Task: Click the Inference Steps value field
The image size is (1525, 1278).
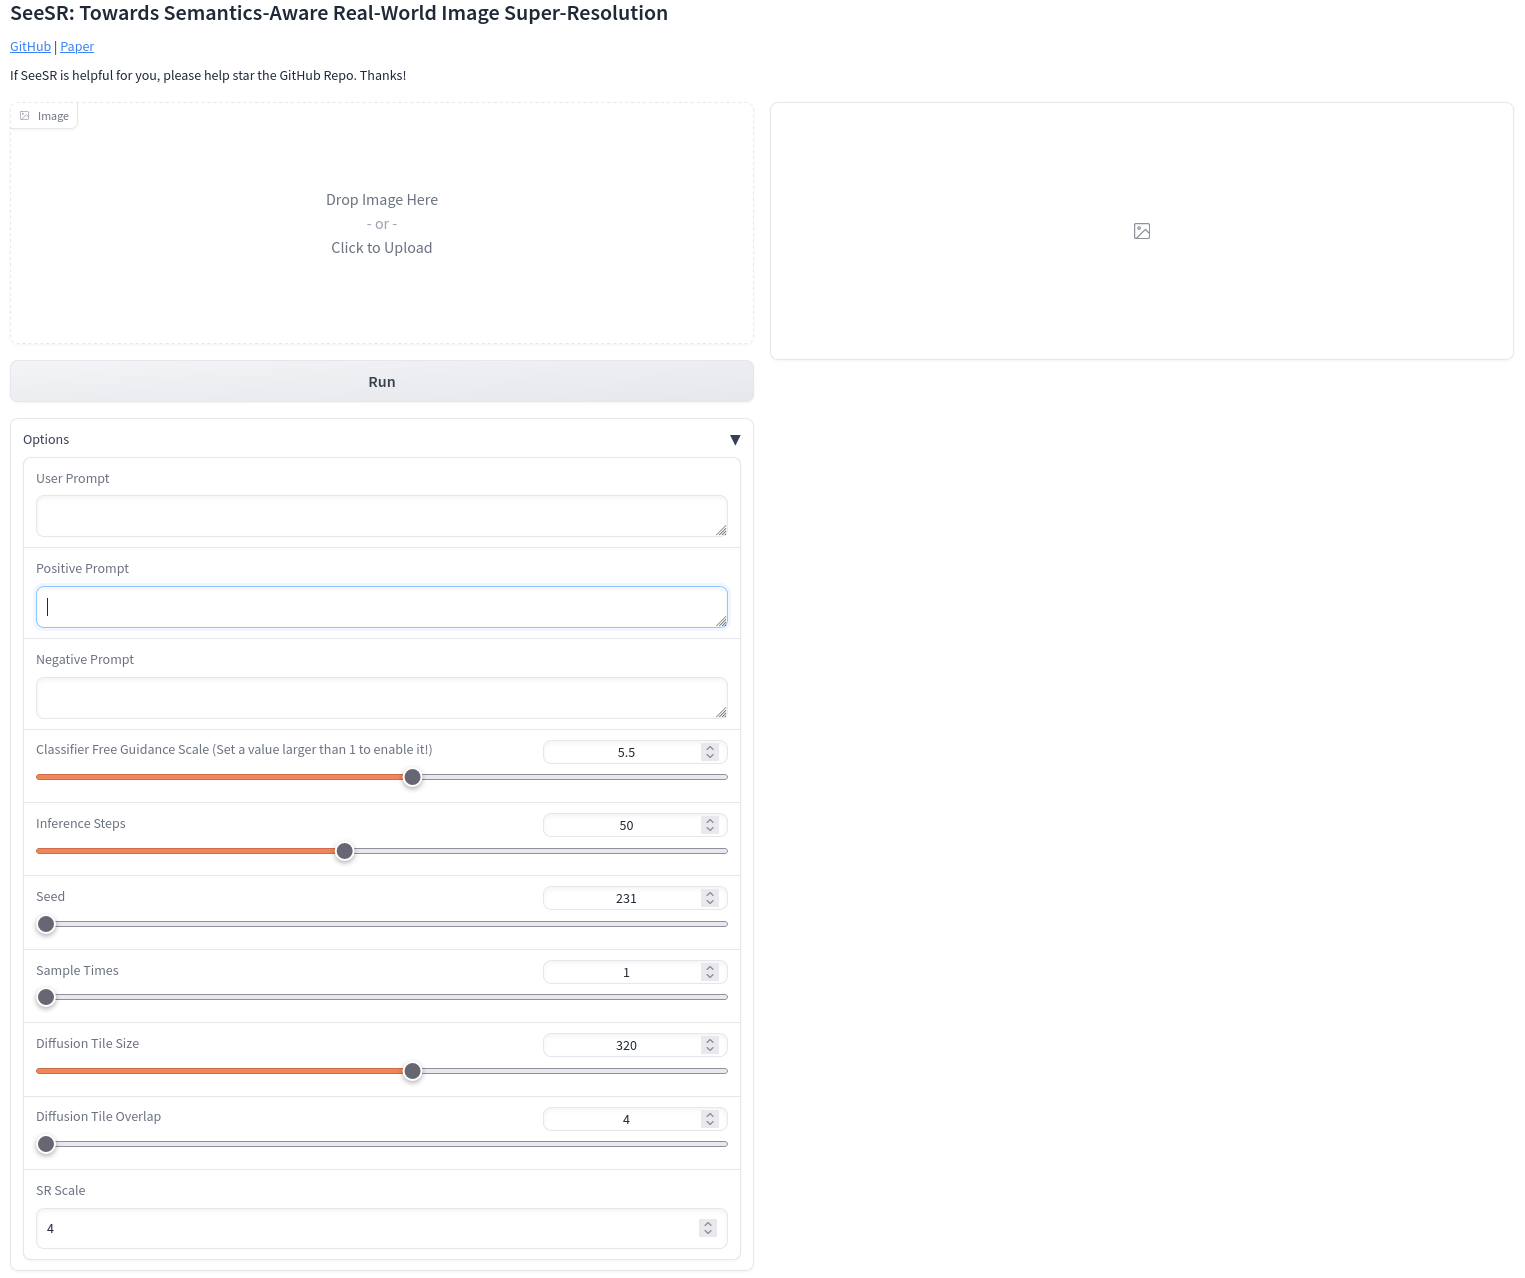Action: pos(625,825)
